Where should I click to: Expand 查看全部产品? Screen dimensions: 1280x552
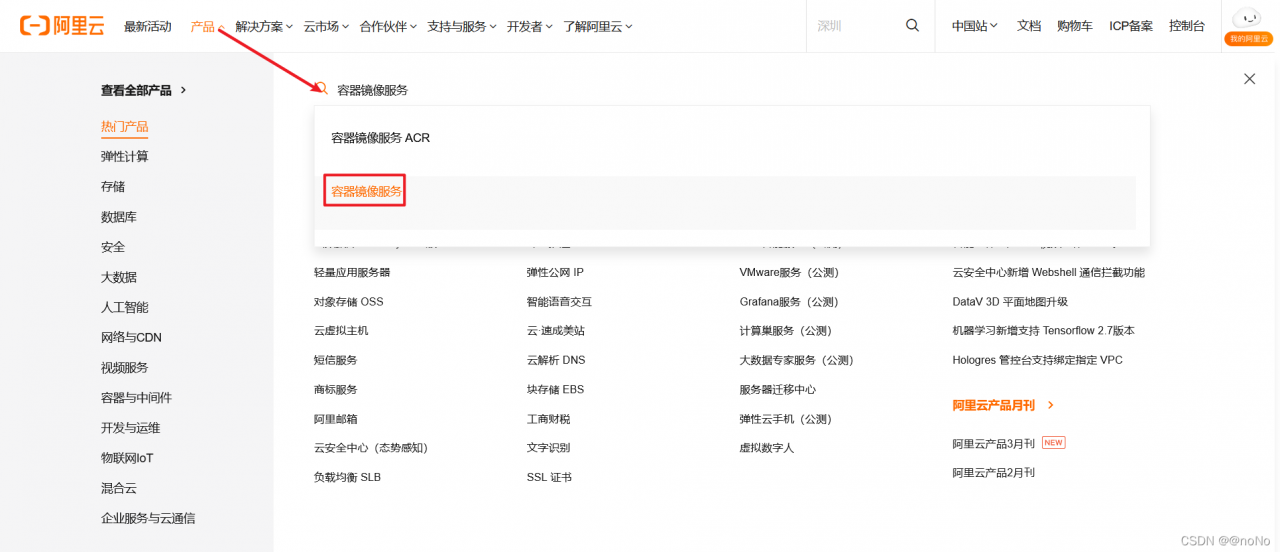click(144, 90)
